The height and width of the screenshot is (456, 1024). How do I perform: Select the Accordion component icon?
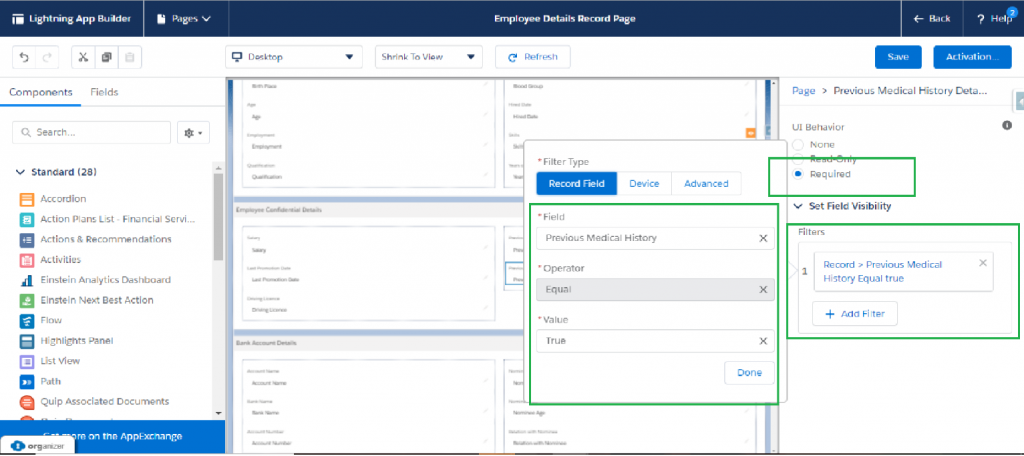pos(27,199)
